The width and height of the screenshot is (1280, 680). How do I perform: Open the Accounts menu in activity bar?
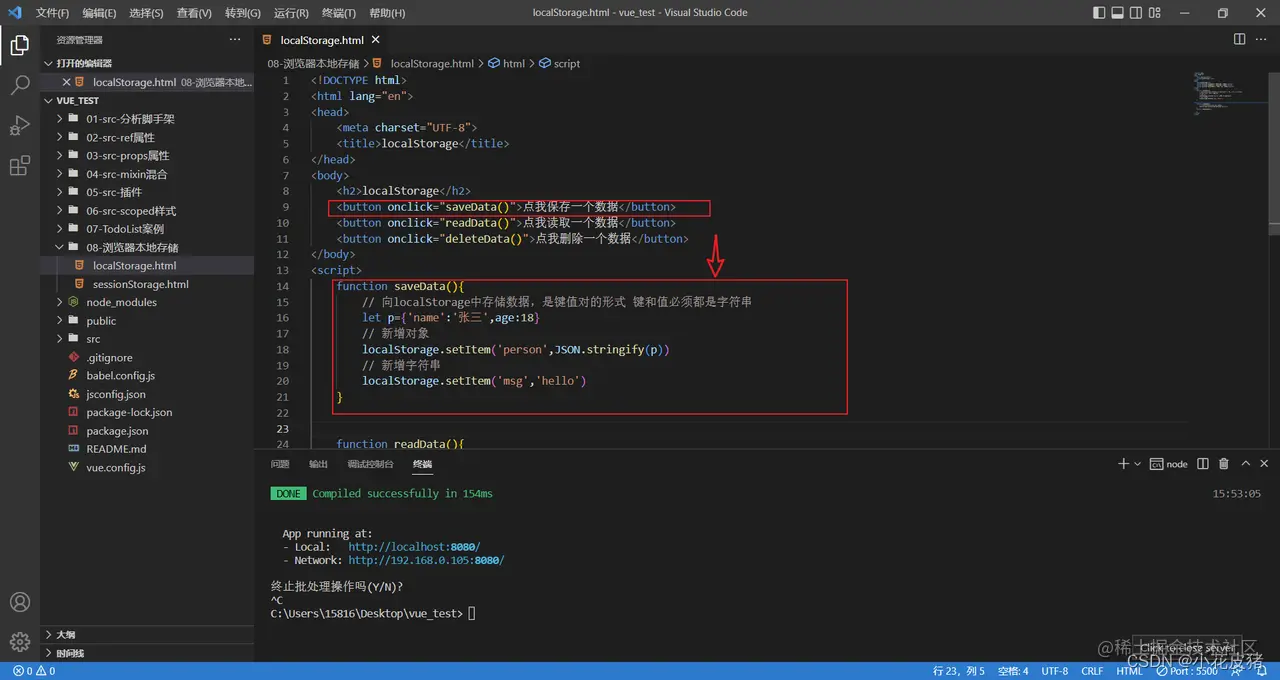tap(19, 602)
